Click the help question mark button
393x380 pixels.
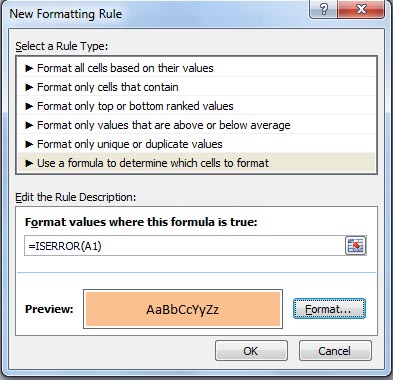click(x=324, y=9)
